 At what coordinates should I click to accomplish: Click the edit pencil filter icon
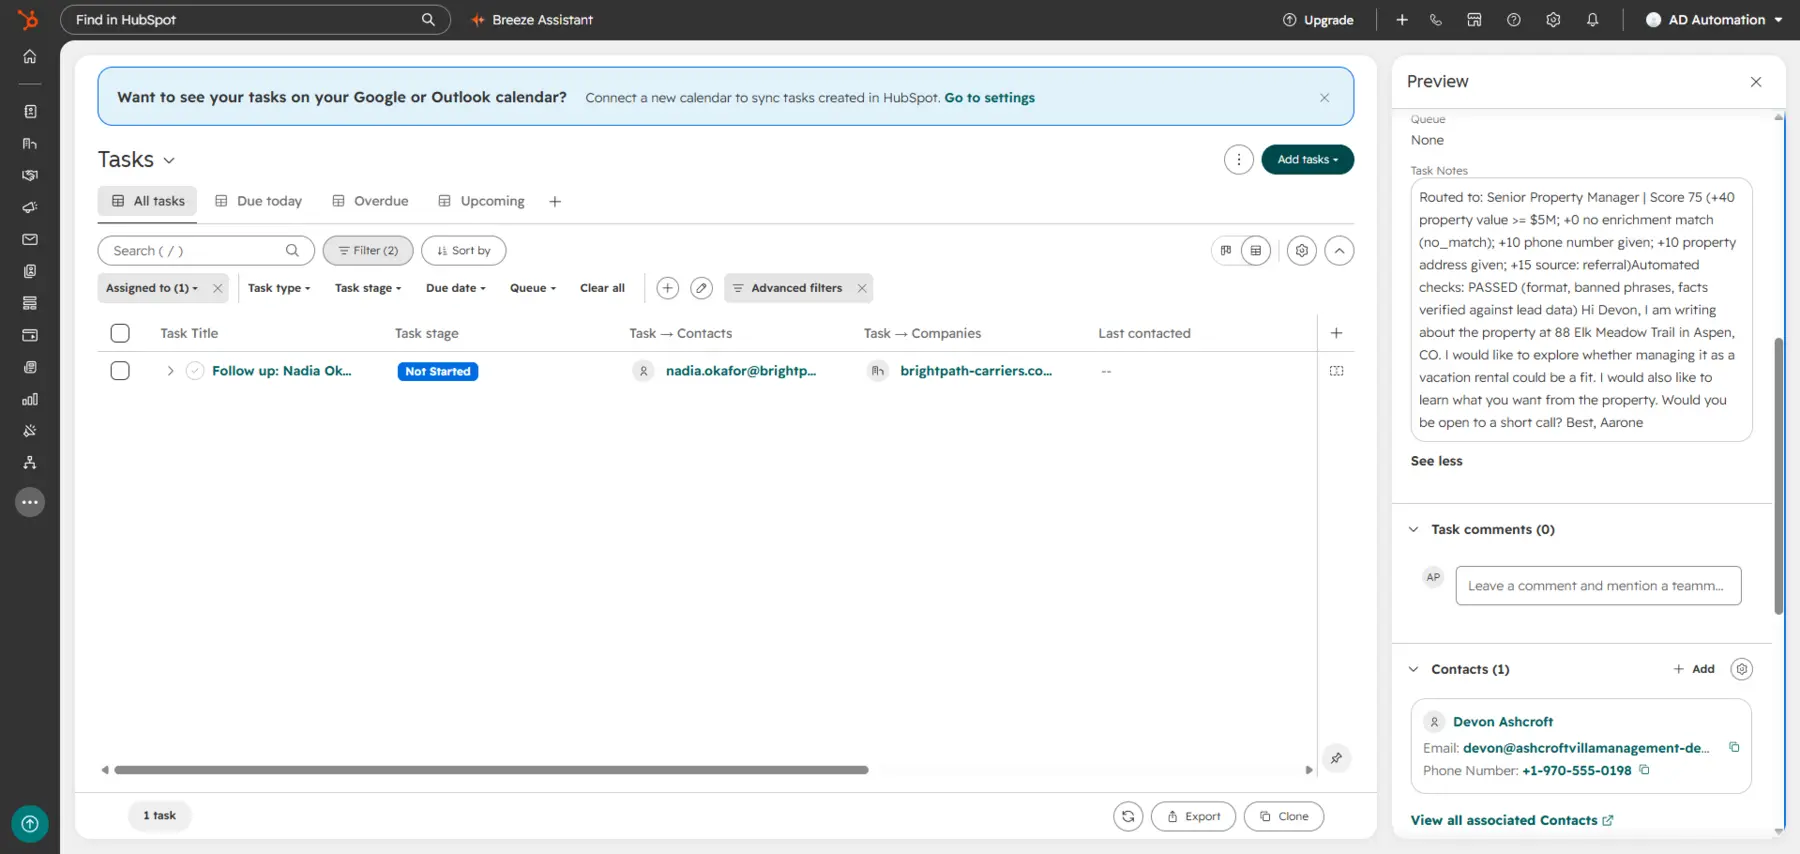(x=701, y=288)
